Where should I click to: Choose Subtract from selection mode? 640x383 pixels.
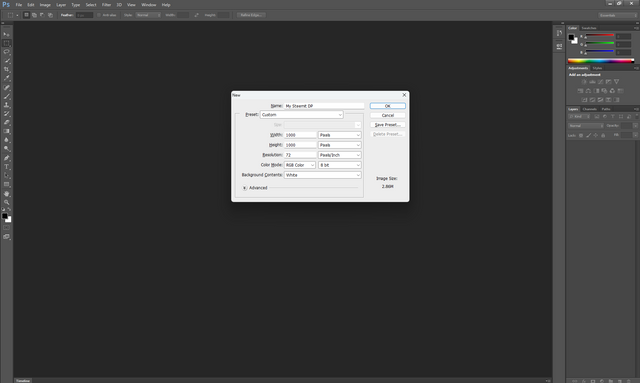(x=42, y=15)
